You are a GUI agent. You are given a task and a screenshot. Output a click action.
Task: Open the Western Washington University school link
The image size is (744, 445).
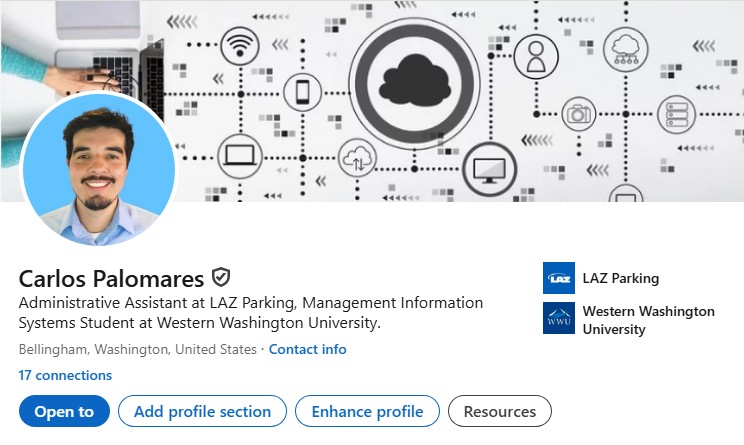click(648, 320)
